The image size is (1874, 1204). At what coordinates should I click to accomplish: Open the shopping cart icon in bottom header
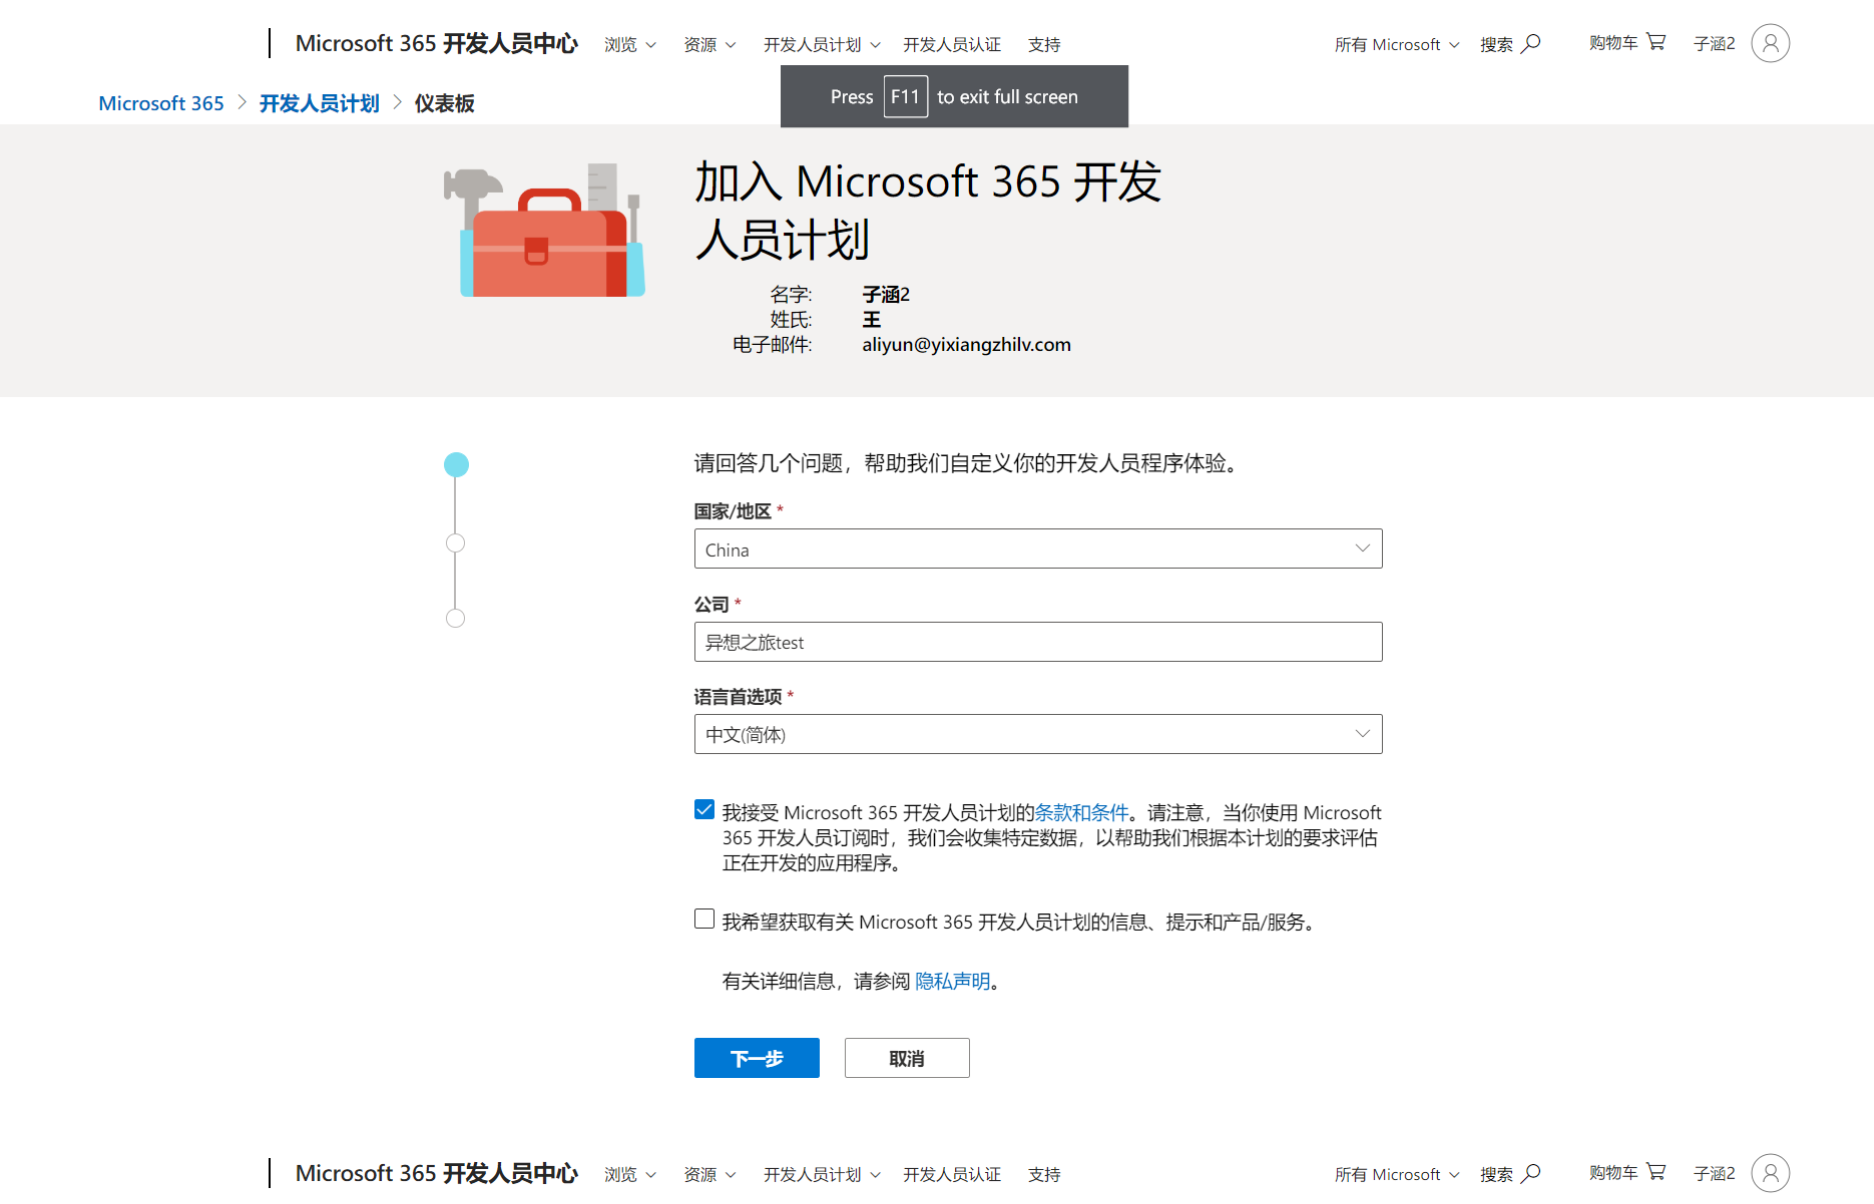1656,1172
